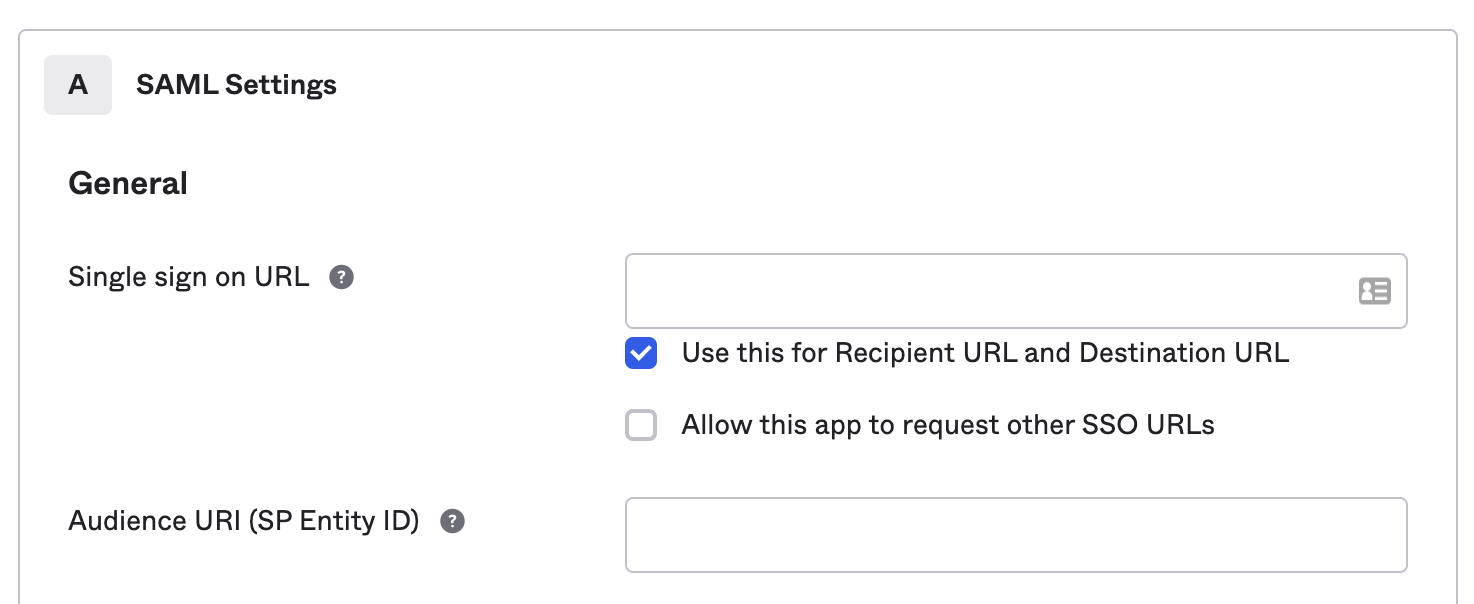Click the question mark icon near Audience URI
Image resolution: width=1474 pixels, height=604 pixels.
(452, 520)
